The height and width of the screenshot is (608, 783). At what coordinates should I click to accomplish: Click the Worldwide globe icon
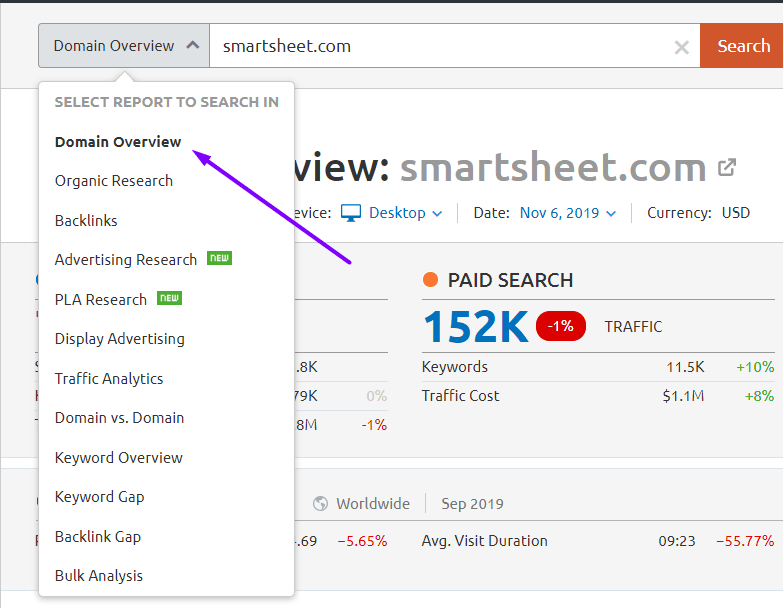point(320,504)
